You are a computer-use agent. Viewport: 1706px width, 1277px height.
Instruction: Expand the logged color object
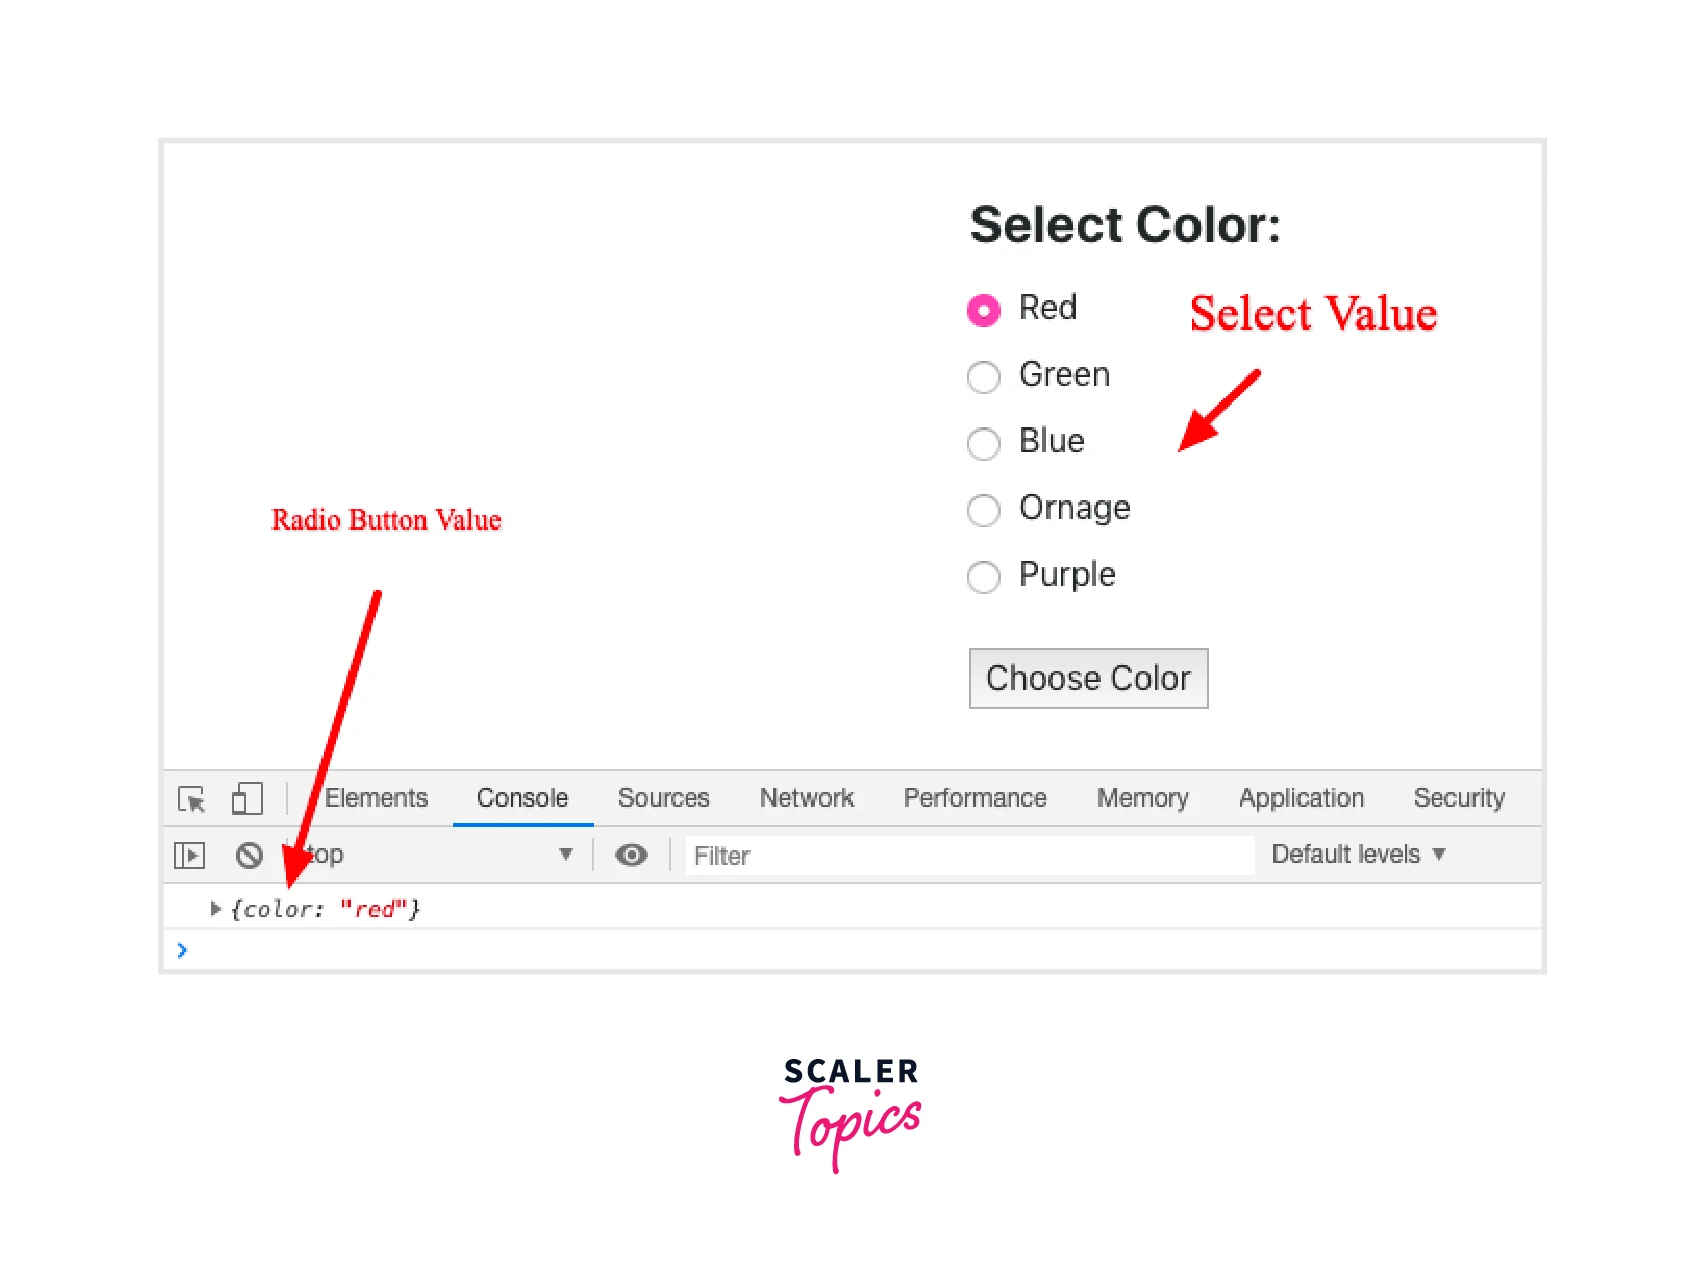click(214, 909)
